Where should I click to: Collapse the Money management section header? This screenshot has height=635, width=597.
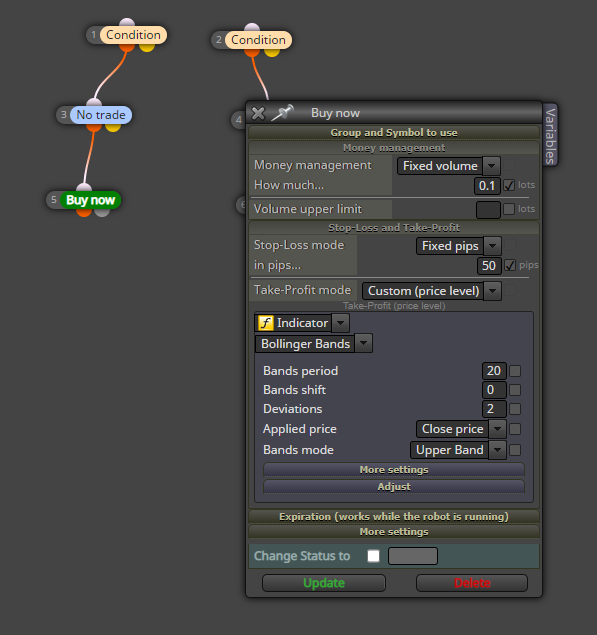394,148
